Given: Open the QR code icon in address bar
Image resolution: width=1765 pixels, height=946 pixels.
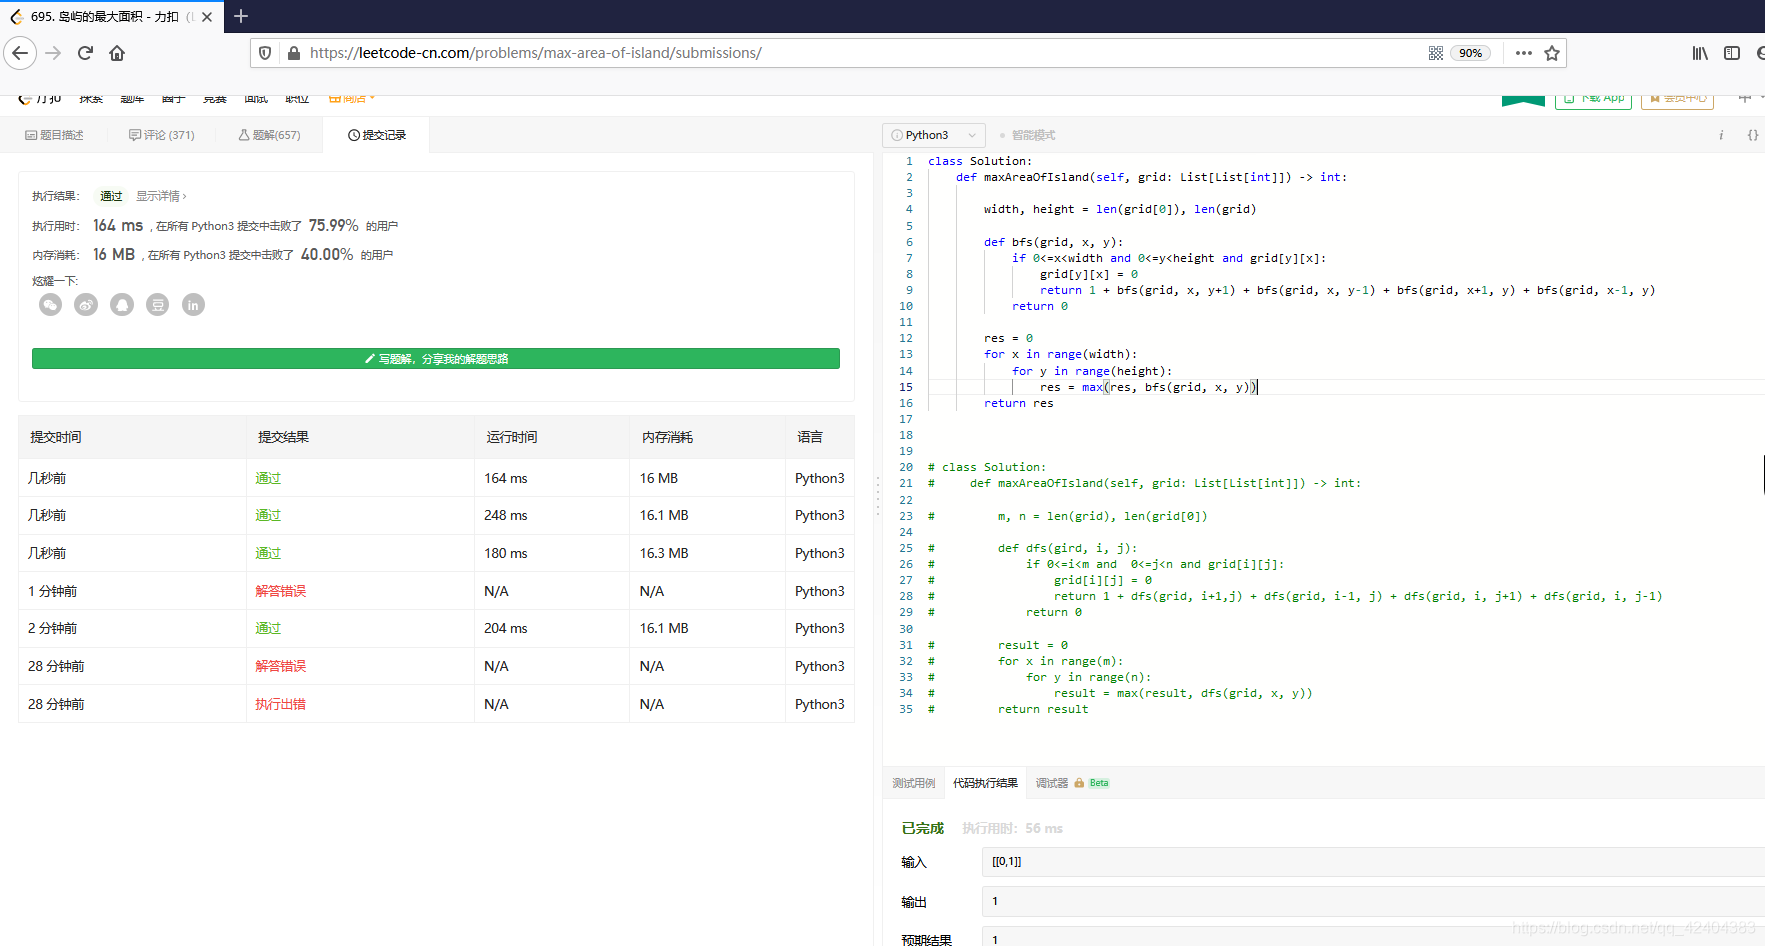Looking at the screenshot, I should click(x=1436, y=53).
